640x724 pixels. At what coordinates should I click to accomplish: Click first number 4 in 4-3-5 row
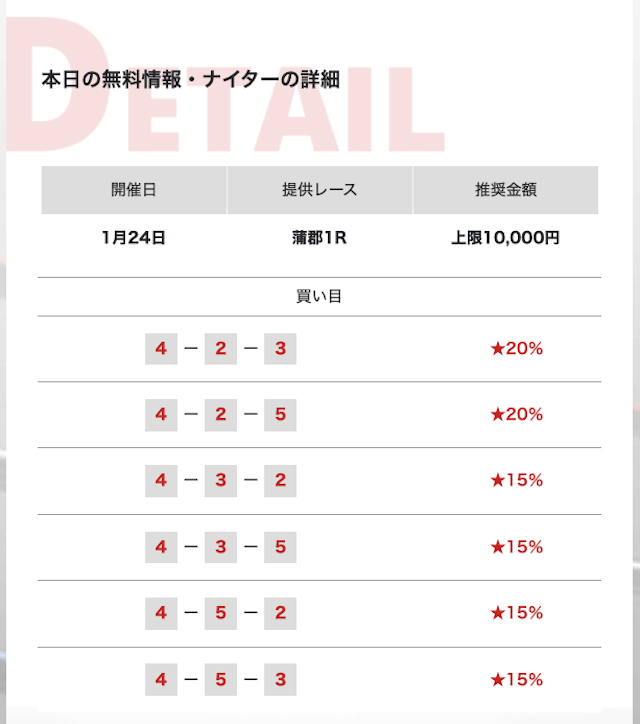161,547
